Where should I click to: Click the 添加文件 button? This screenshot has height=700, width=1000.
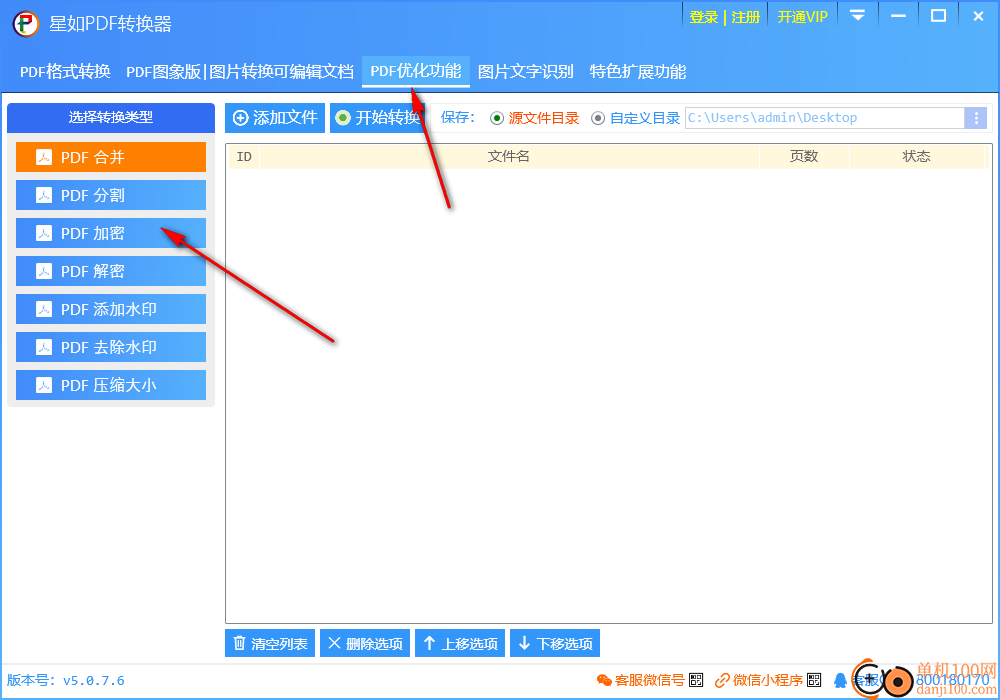275,118
